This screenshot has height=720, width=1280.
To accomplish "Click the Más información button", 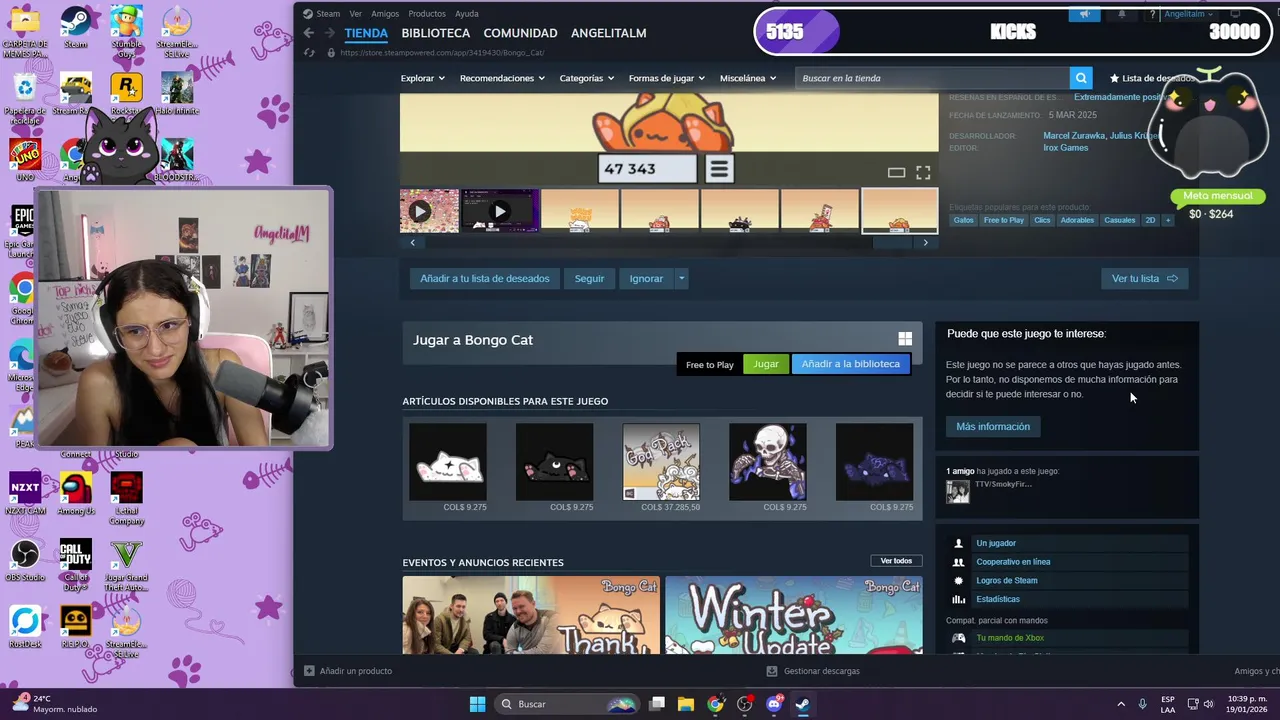I will [x=993, y=427].
